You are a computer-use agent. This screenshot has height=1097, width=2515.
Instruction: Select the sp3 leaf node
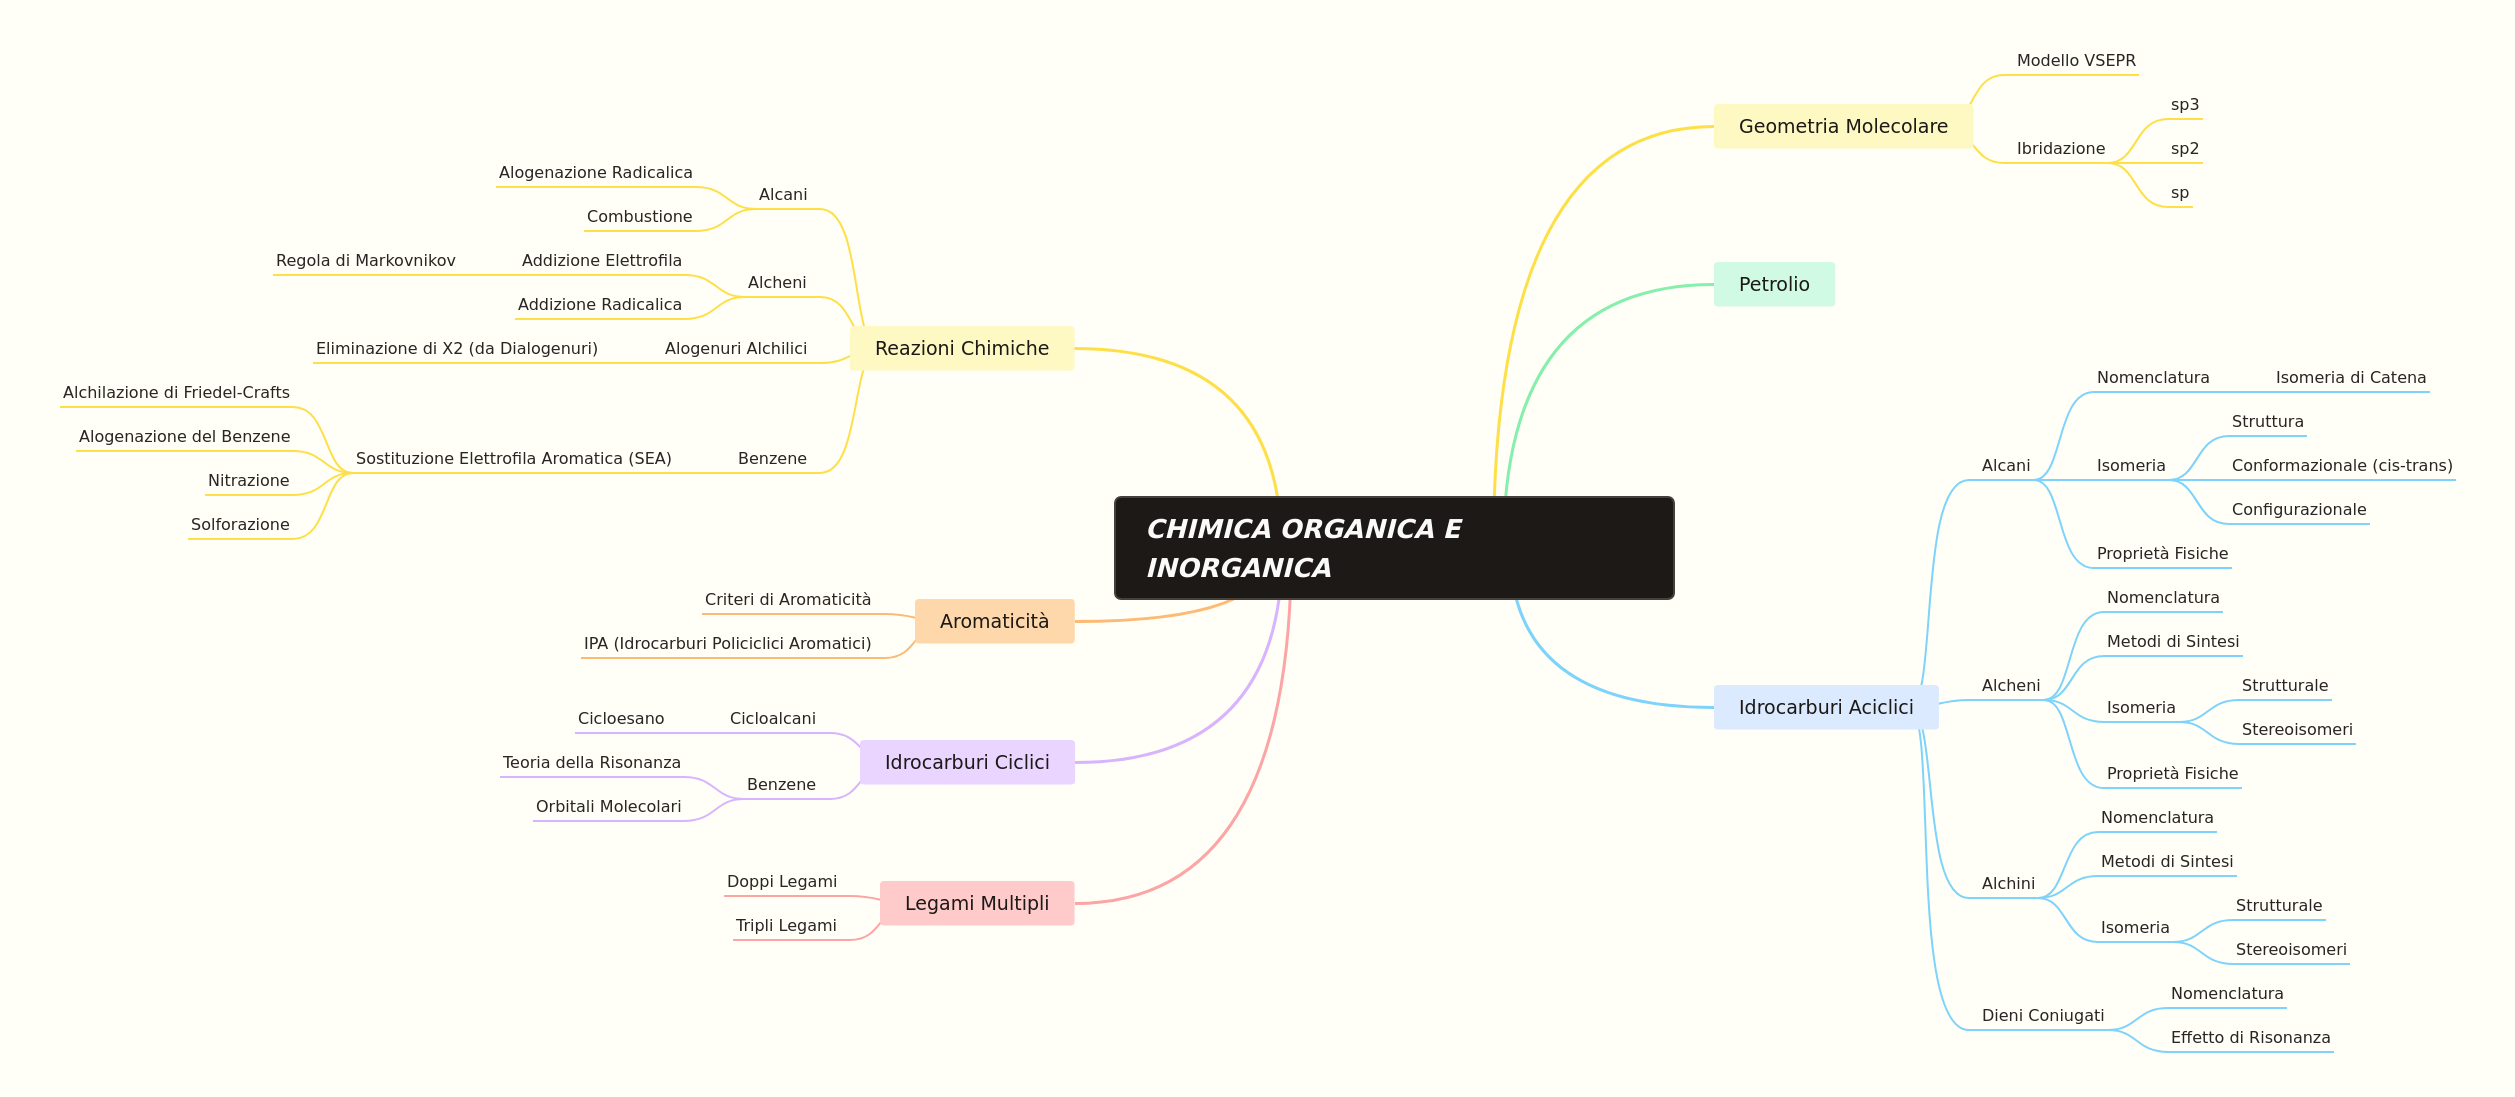(x=2185, y=105)
